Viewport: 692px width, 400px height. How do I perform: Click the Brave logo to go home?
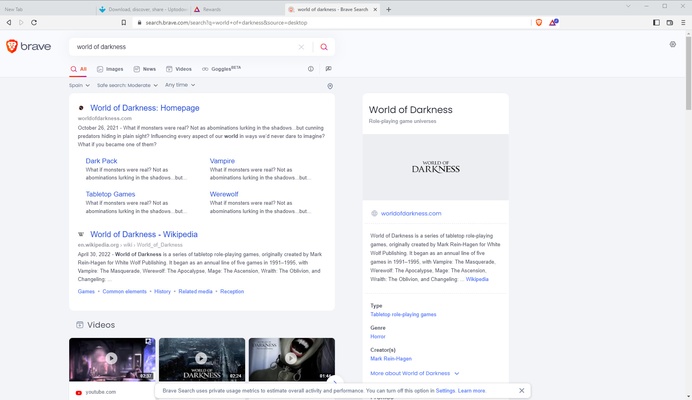coord(29,46)
